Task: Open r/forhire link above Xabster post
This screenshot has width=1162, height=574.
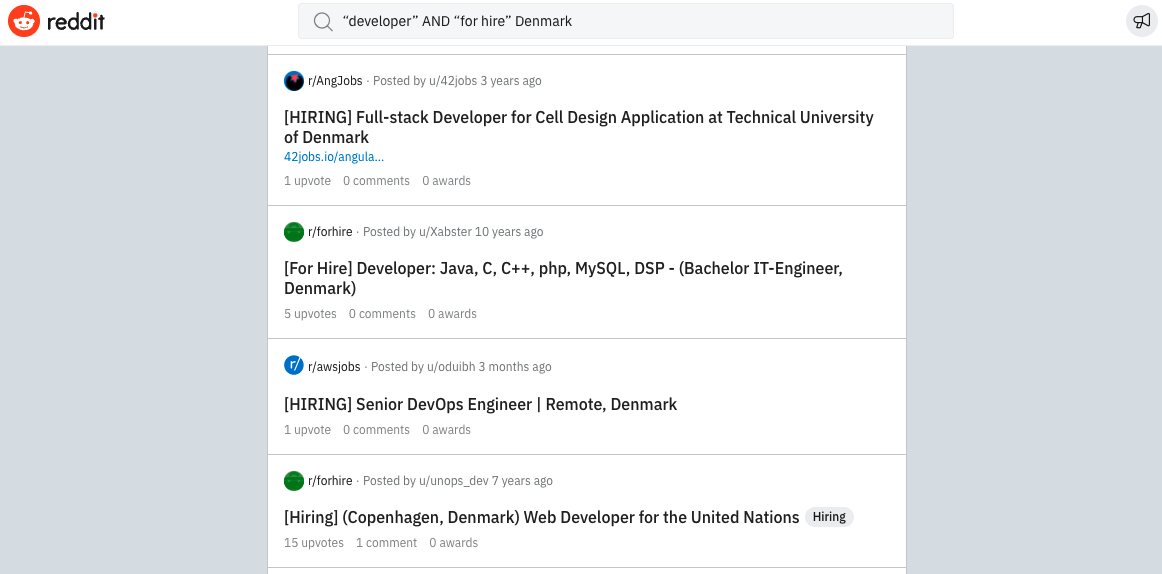Action: (331, 232)
